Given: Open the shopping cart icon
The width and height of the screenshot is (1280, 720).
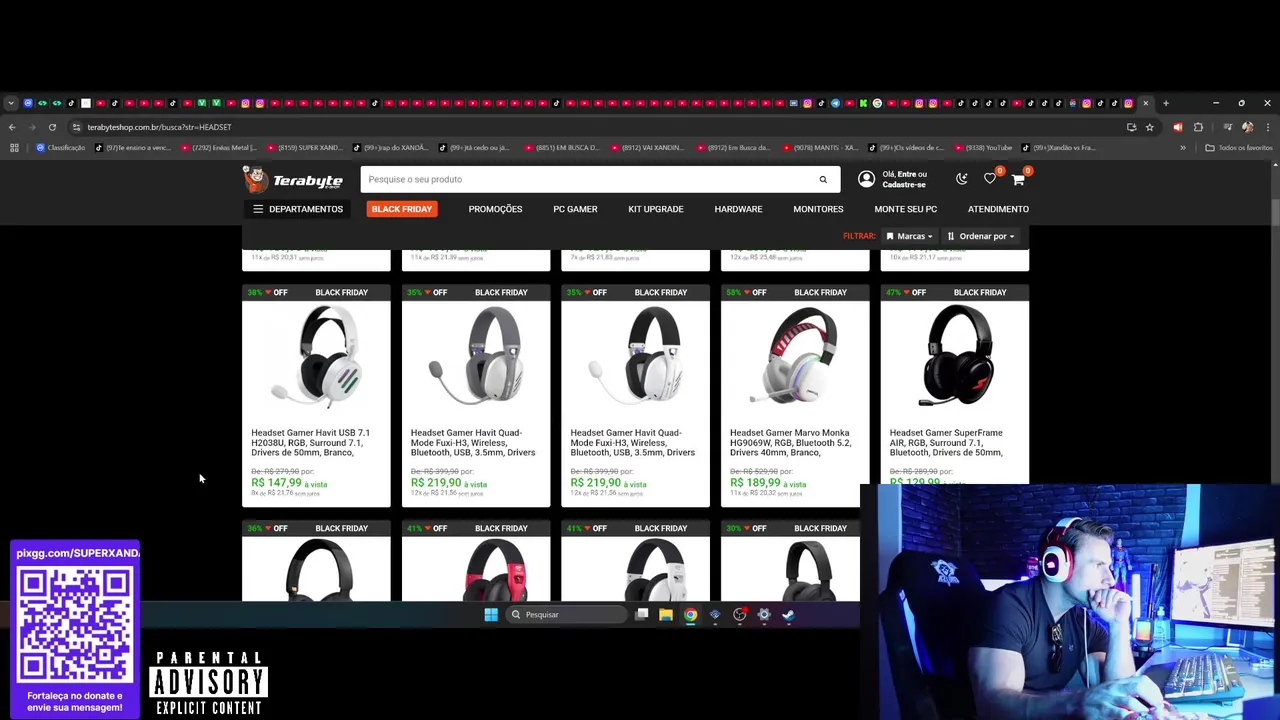Looking at the screenshot, I should point(1018,179).
